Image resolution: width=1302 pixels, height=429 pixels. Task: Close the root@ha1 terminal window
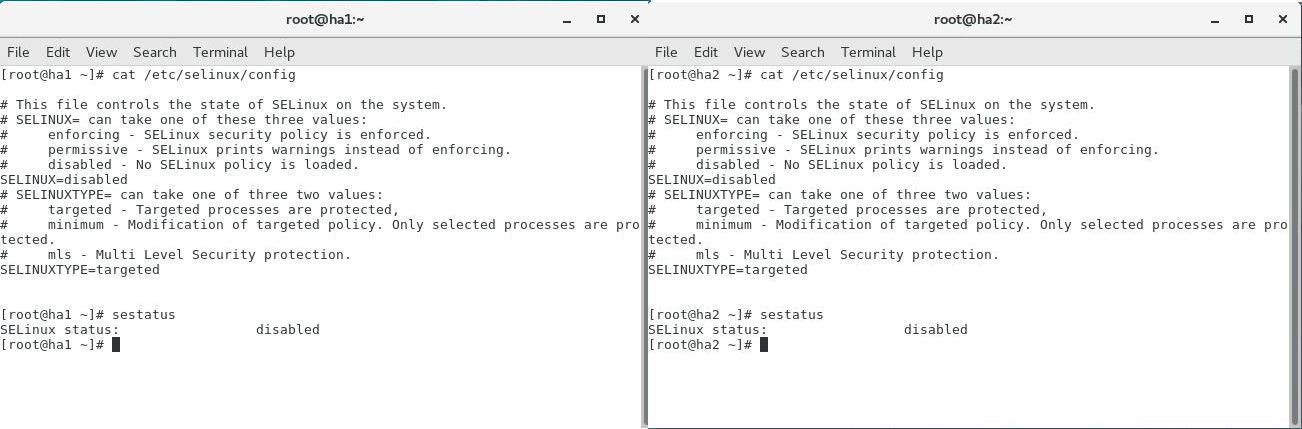click(x=635, y=19)
